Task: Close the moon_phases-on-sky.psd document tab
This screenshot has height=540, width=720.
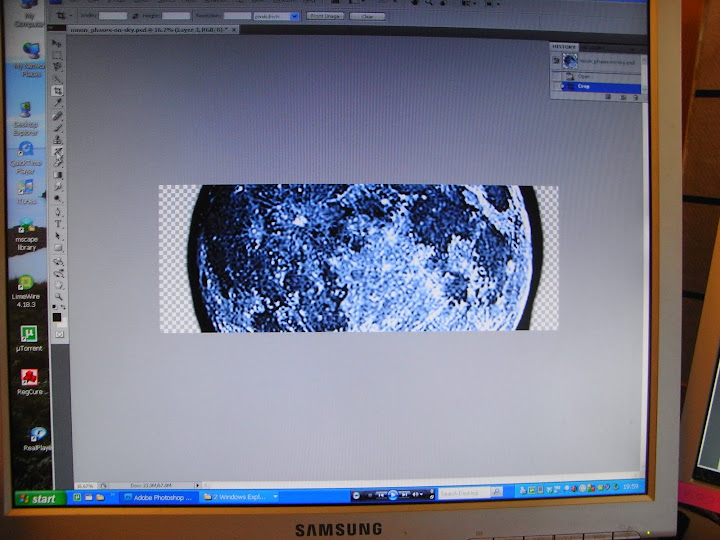Action: tap(234, 30)
